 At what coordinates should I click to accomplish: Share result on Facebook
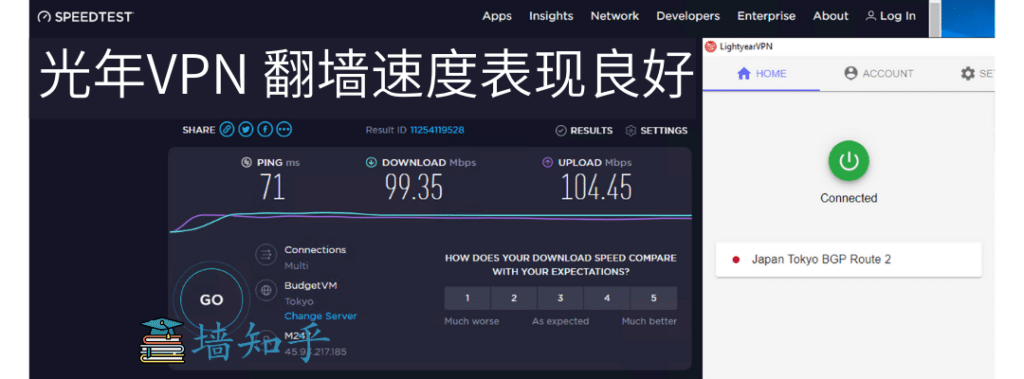click(264, 129)
